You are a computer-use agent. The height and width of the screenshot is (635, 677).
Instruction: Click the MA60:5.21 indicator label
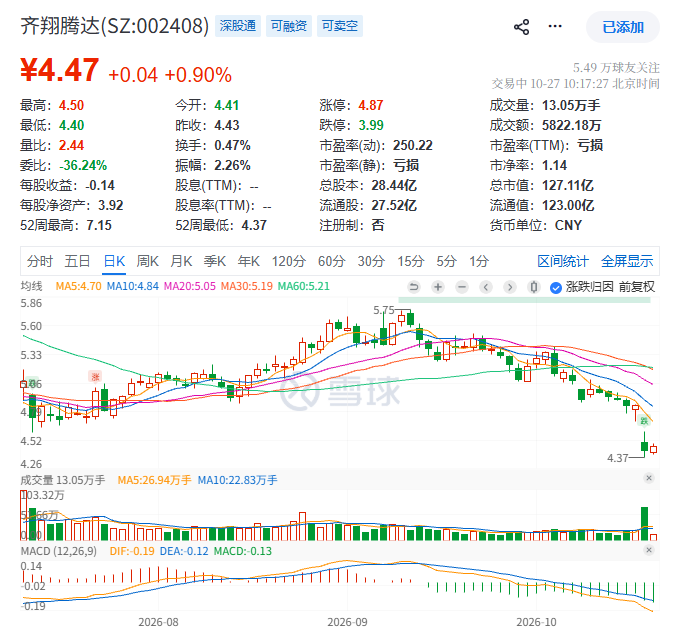304,286
